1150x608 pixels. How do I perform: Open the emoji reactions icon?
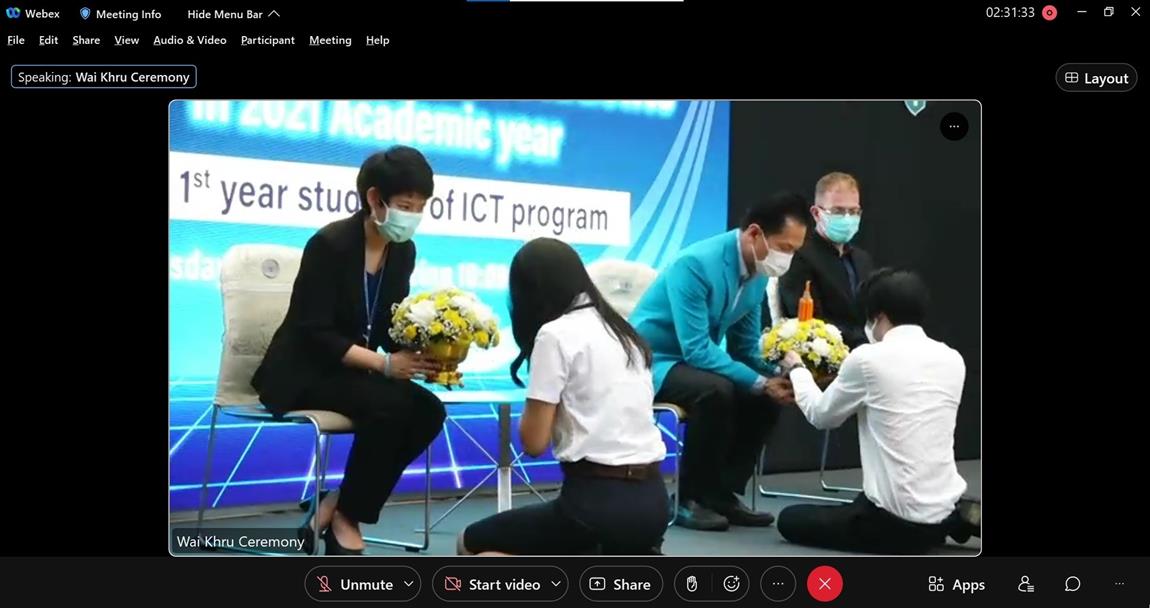pyautogui.click(x=731, y=584)
